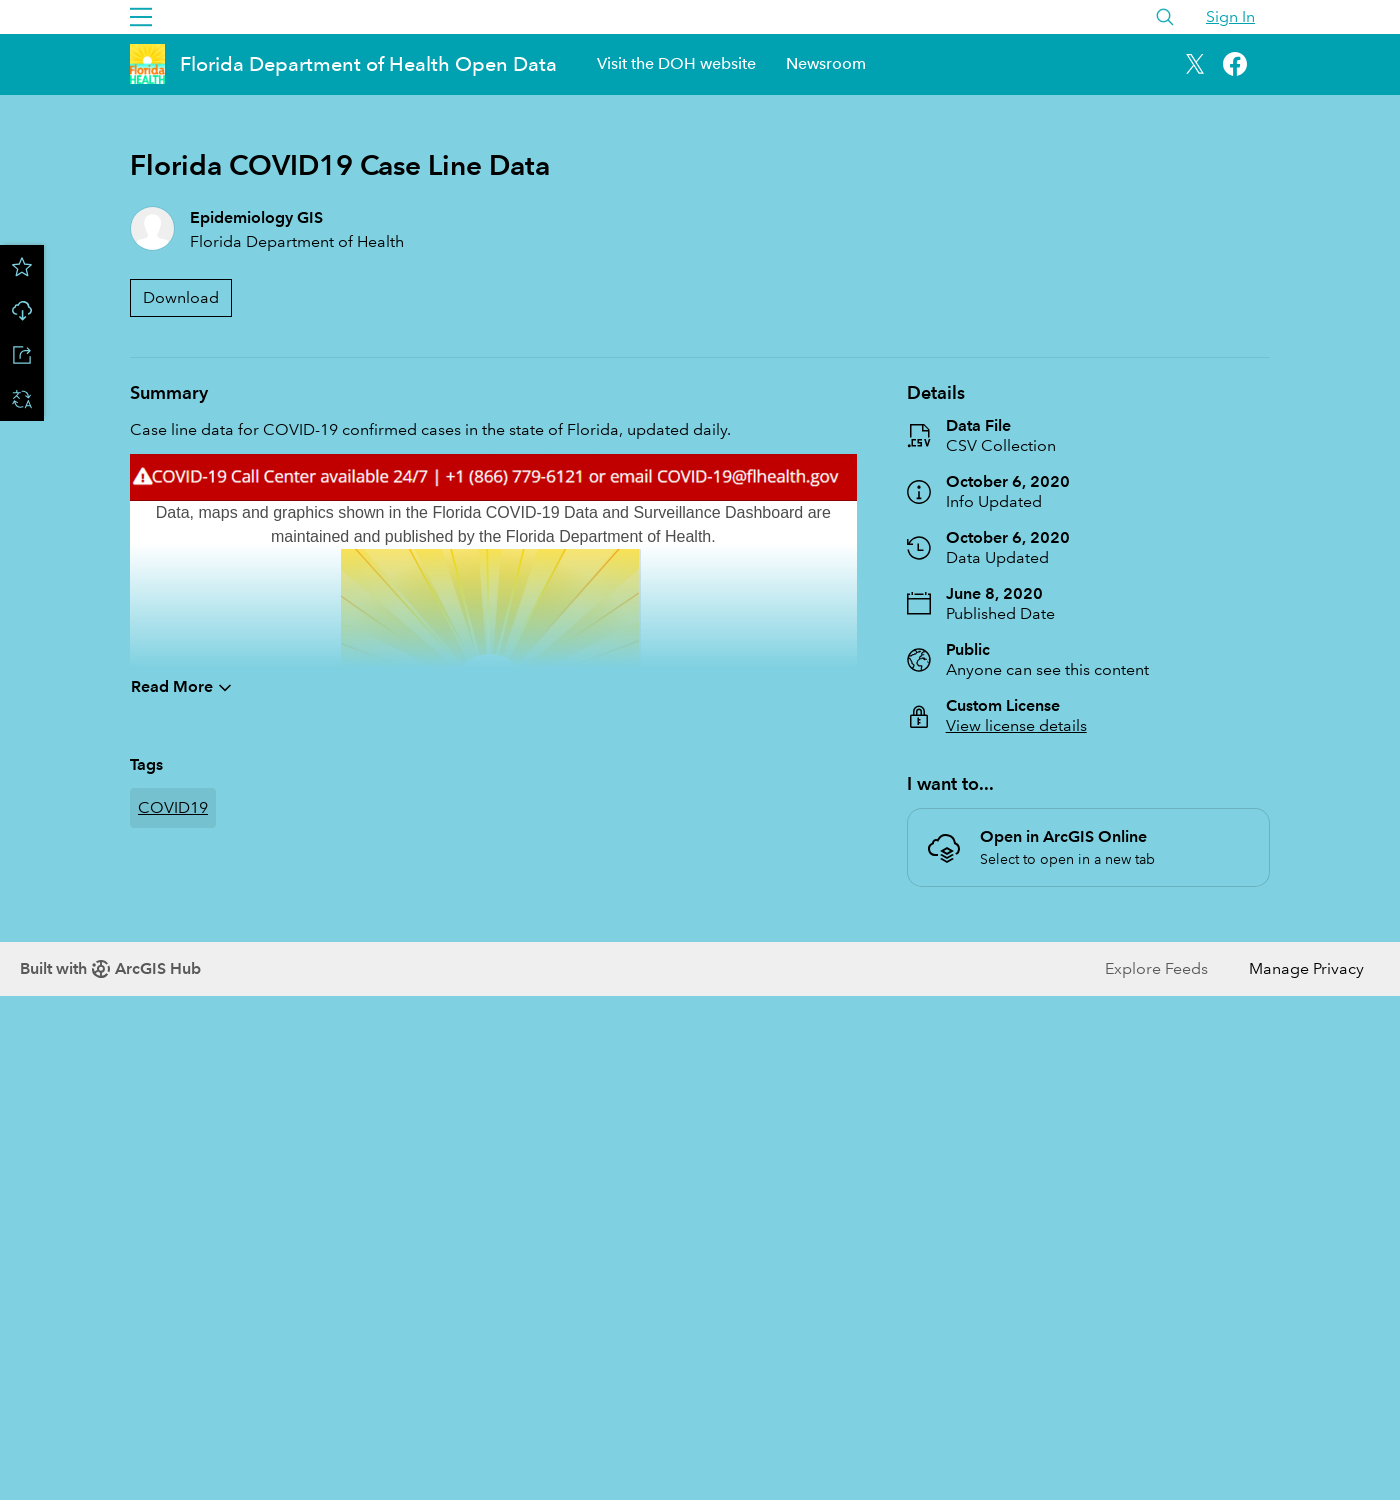The height and width of the screenshot is (1500, 1400).
Task: Click Explore Feeds in the footer
Action: pos(1156,969)
